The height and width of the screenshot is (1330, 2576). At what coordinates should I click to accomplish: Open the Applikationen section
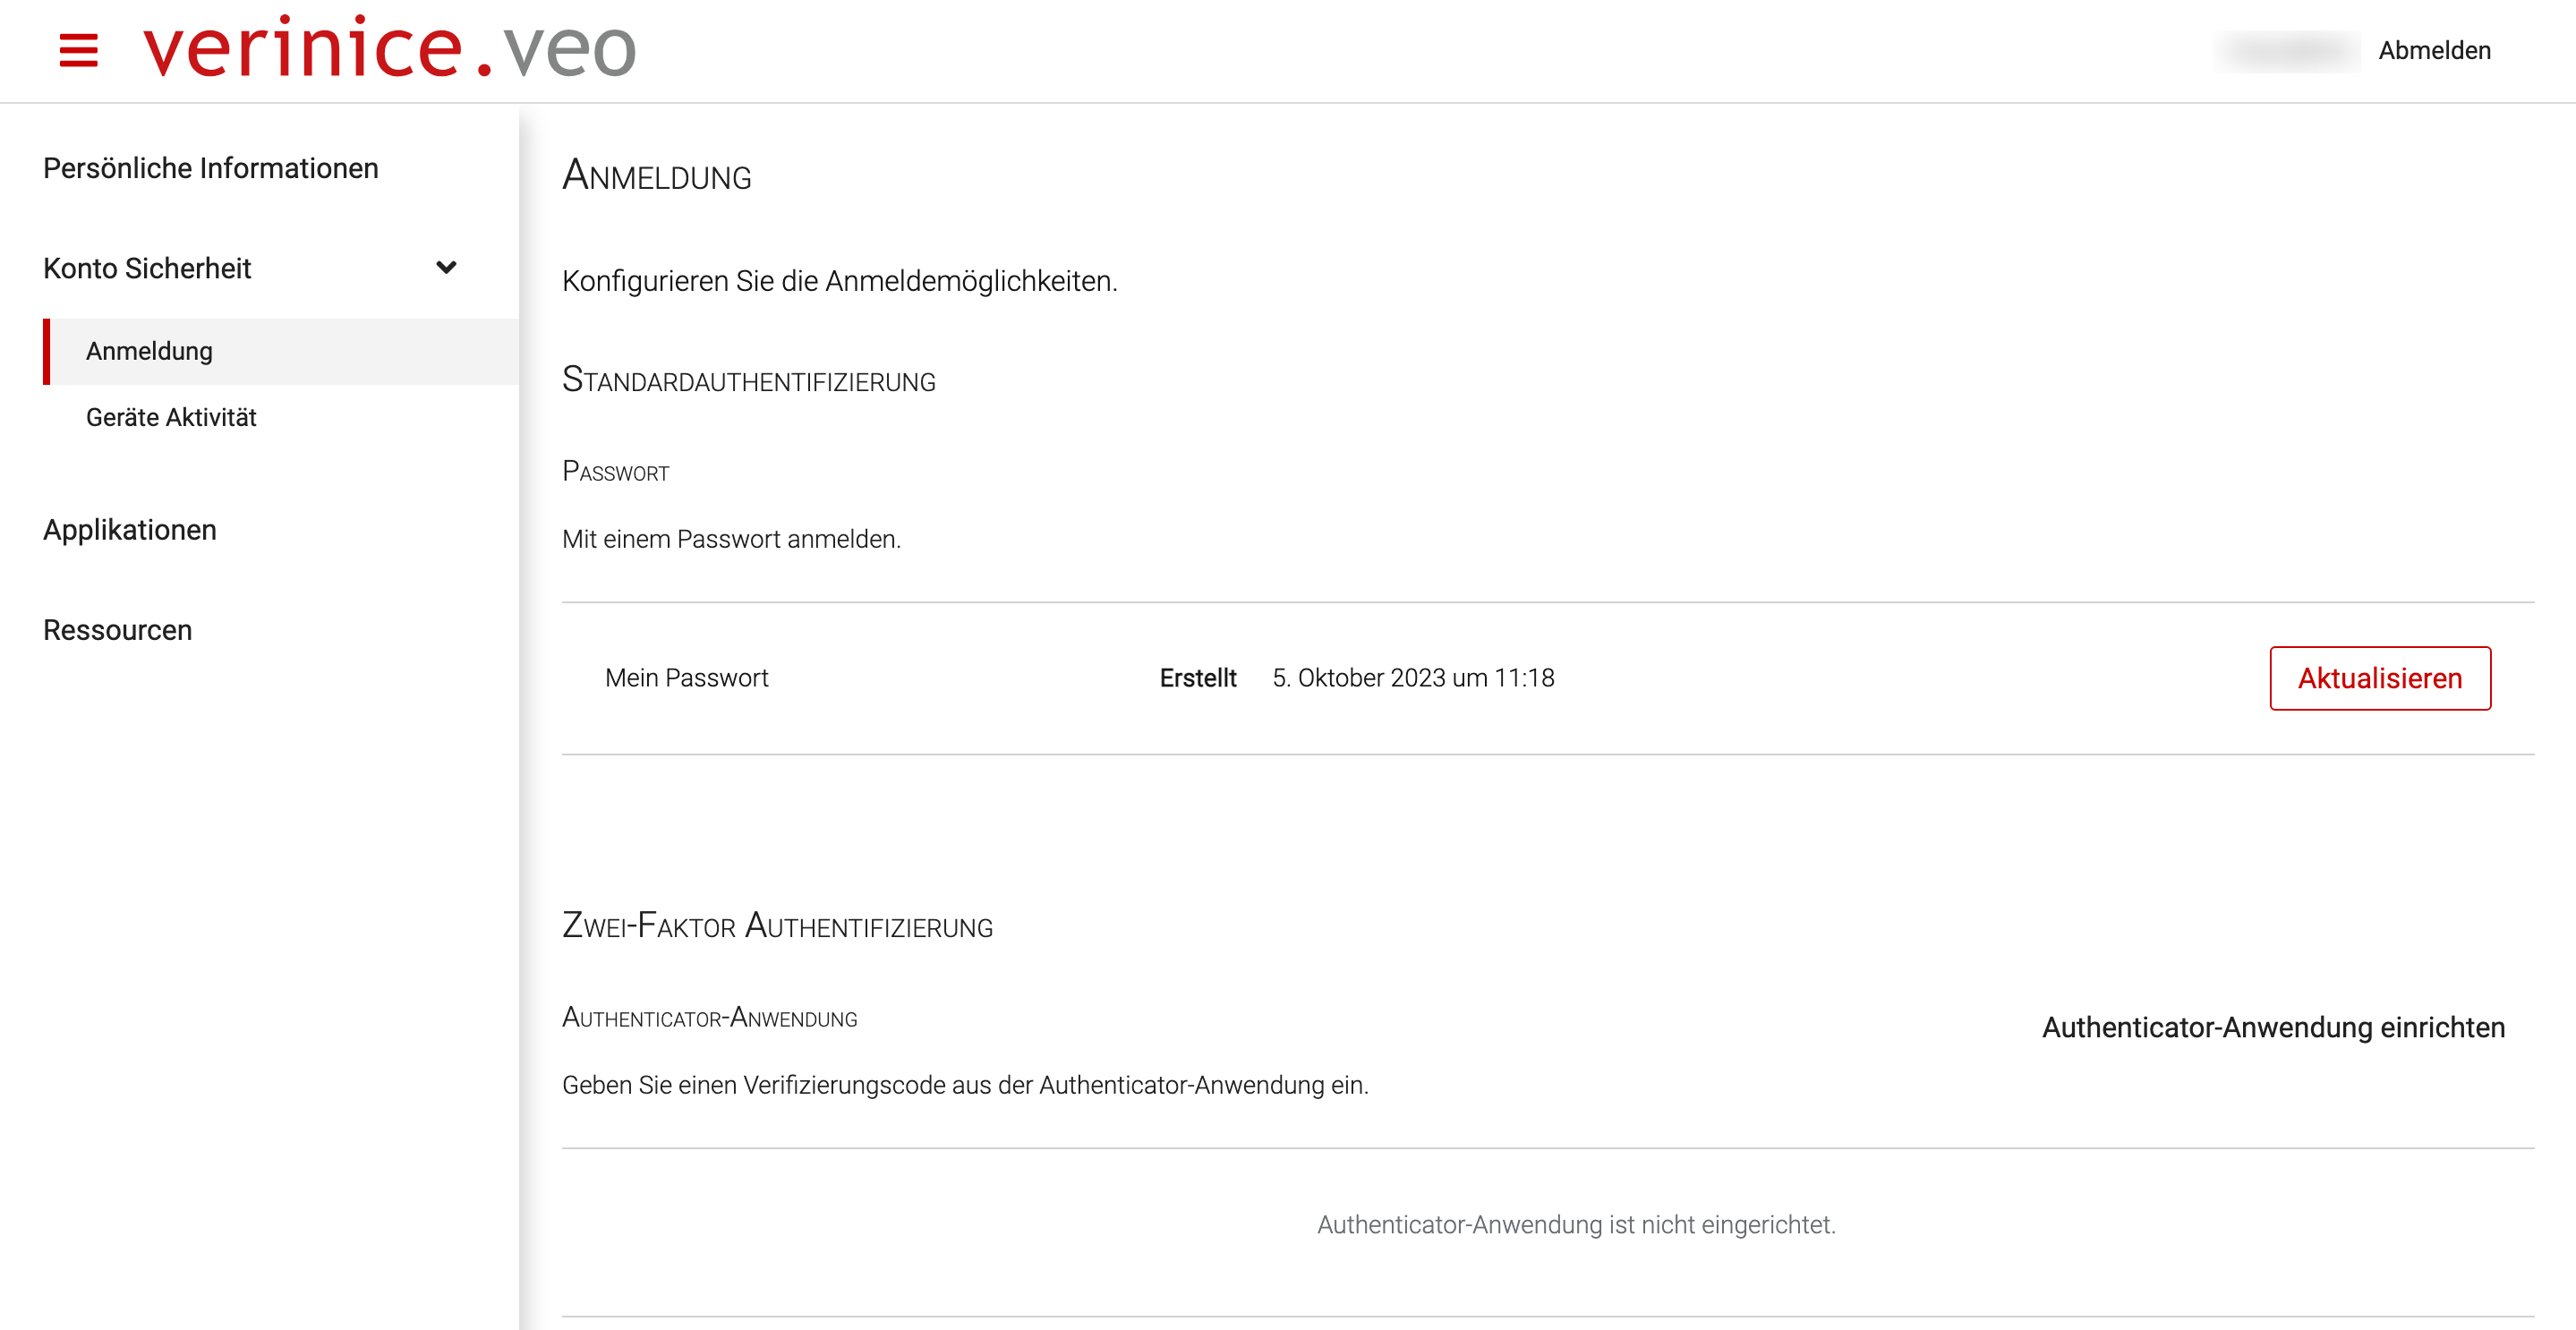(129, 529)
